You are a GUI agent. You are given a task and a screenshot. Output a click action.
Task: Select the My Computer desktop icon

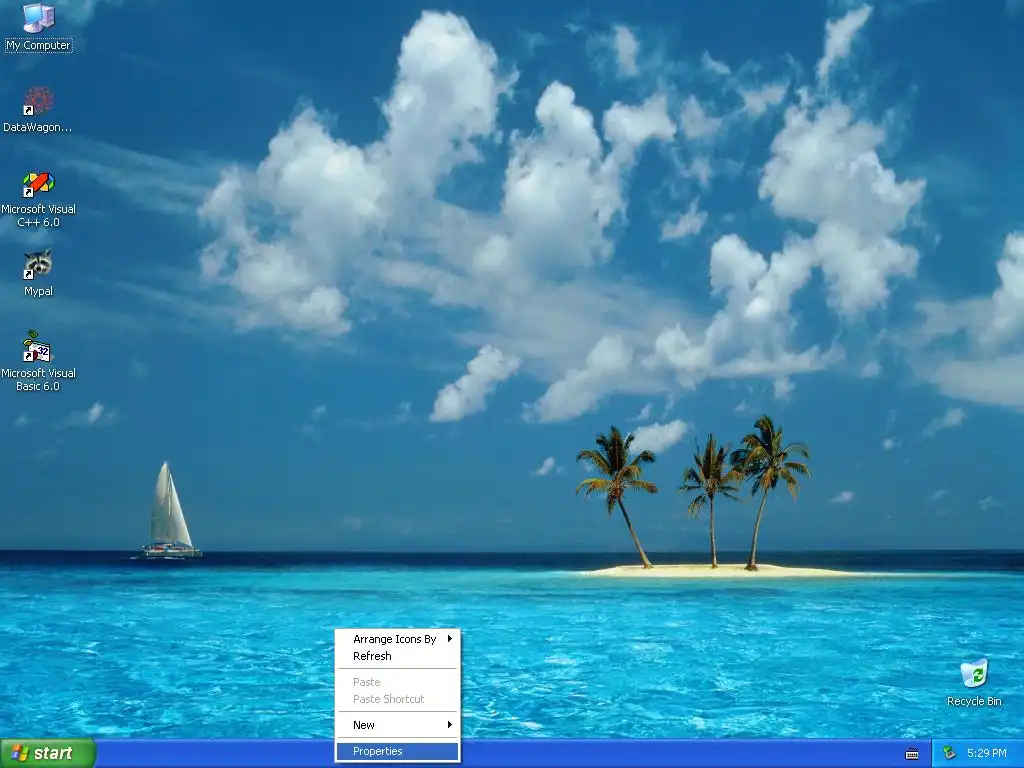[x=39, y=18]
